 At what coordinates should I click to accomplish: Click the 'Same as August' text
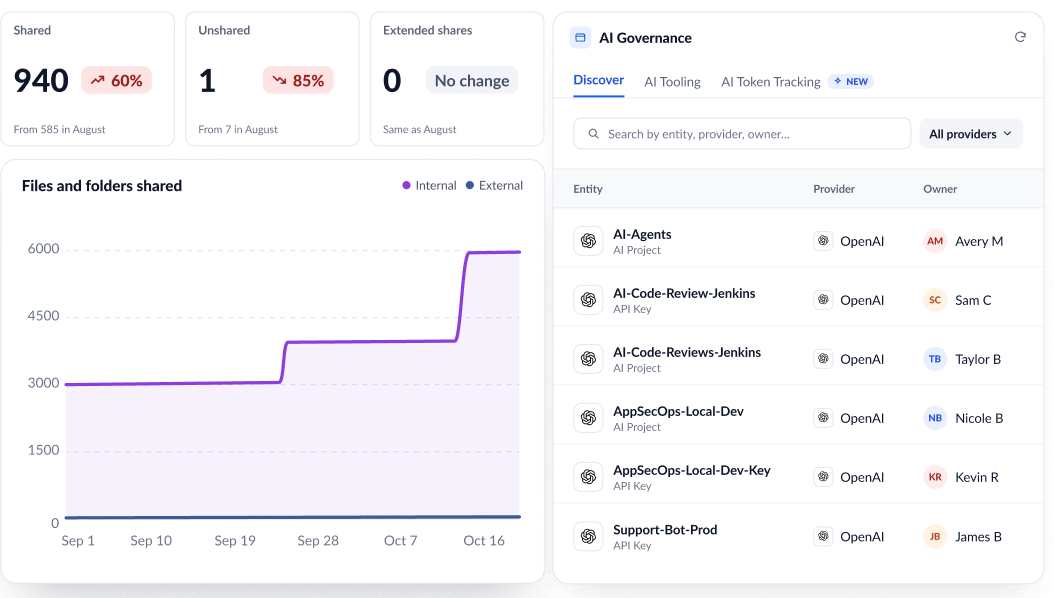click(x=419, y=129)
